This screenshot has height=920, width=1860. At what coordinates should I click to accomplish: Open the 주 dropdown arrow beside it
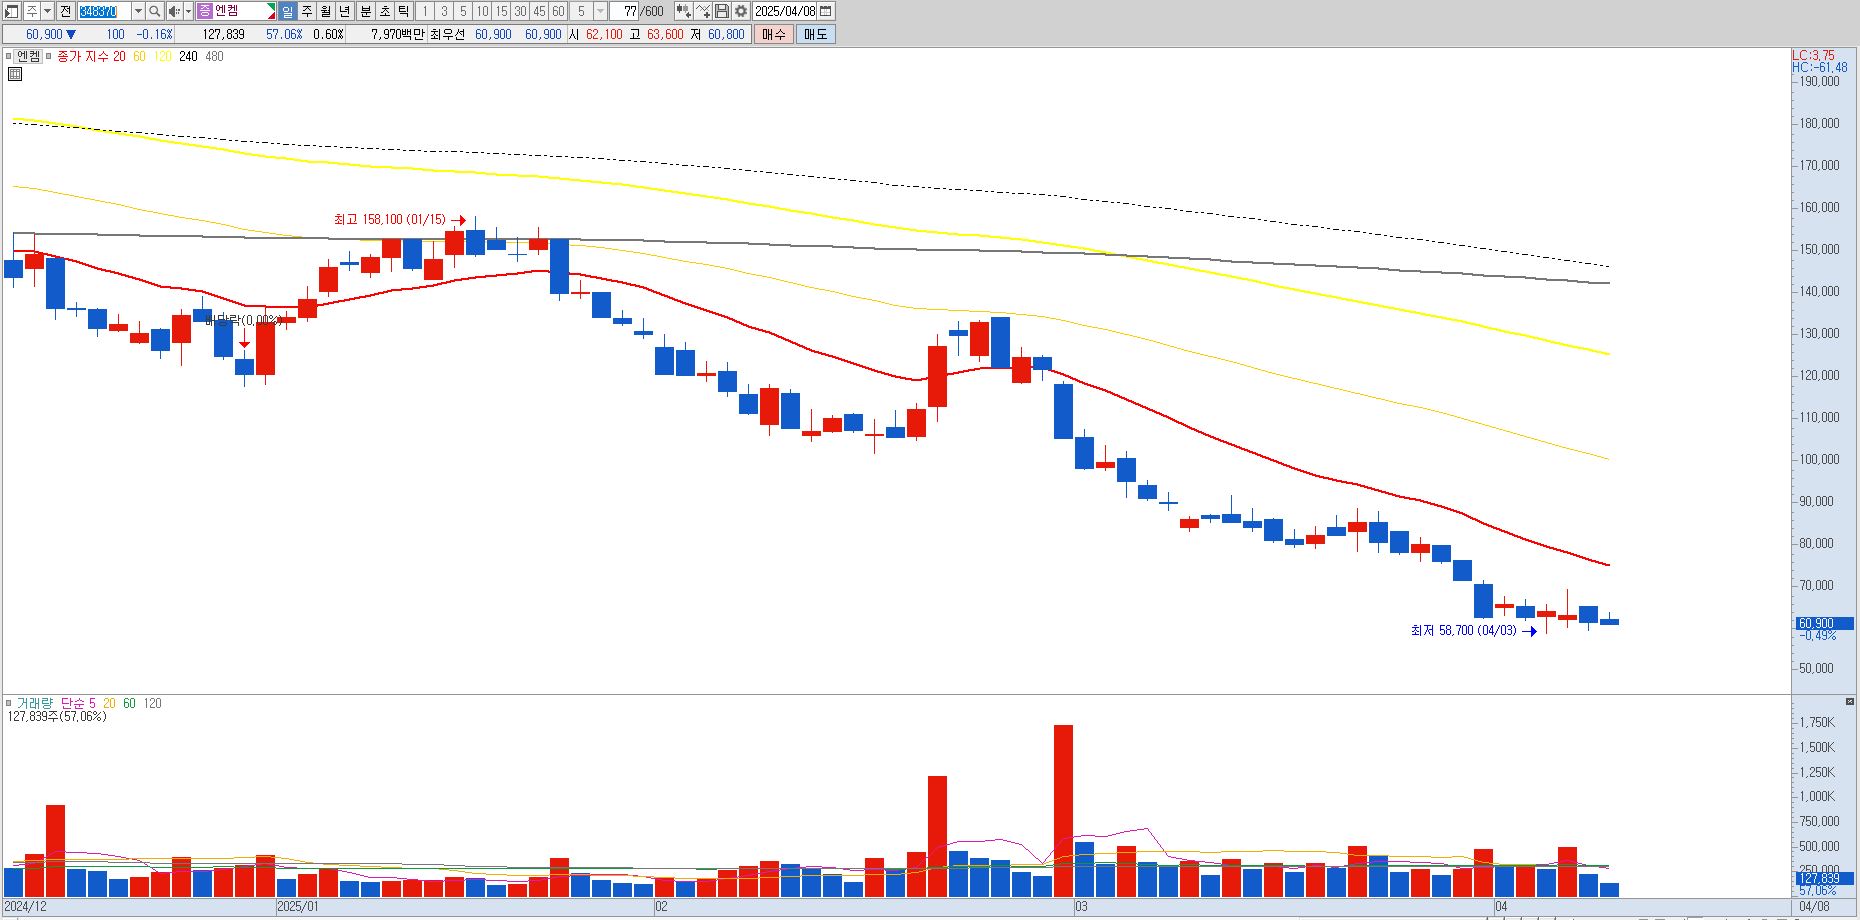click(47, 11)
